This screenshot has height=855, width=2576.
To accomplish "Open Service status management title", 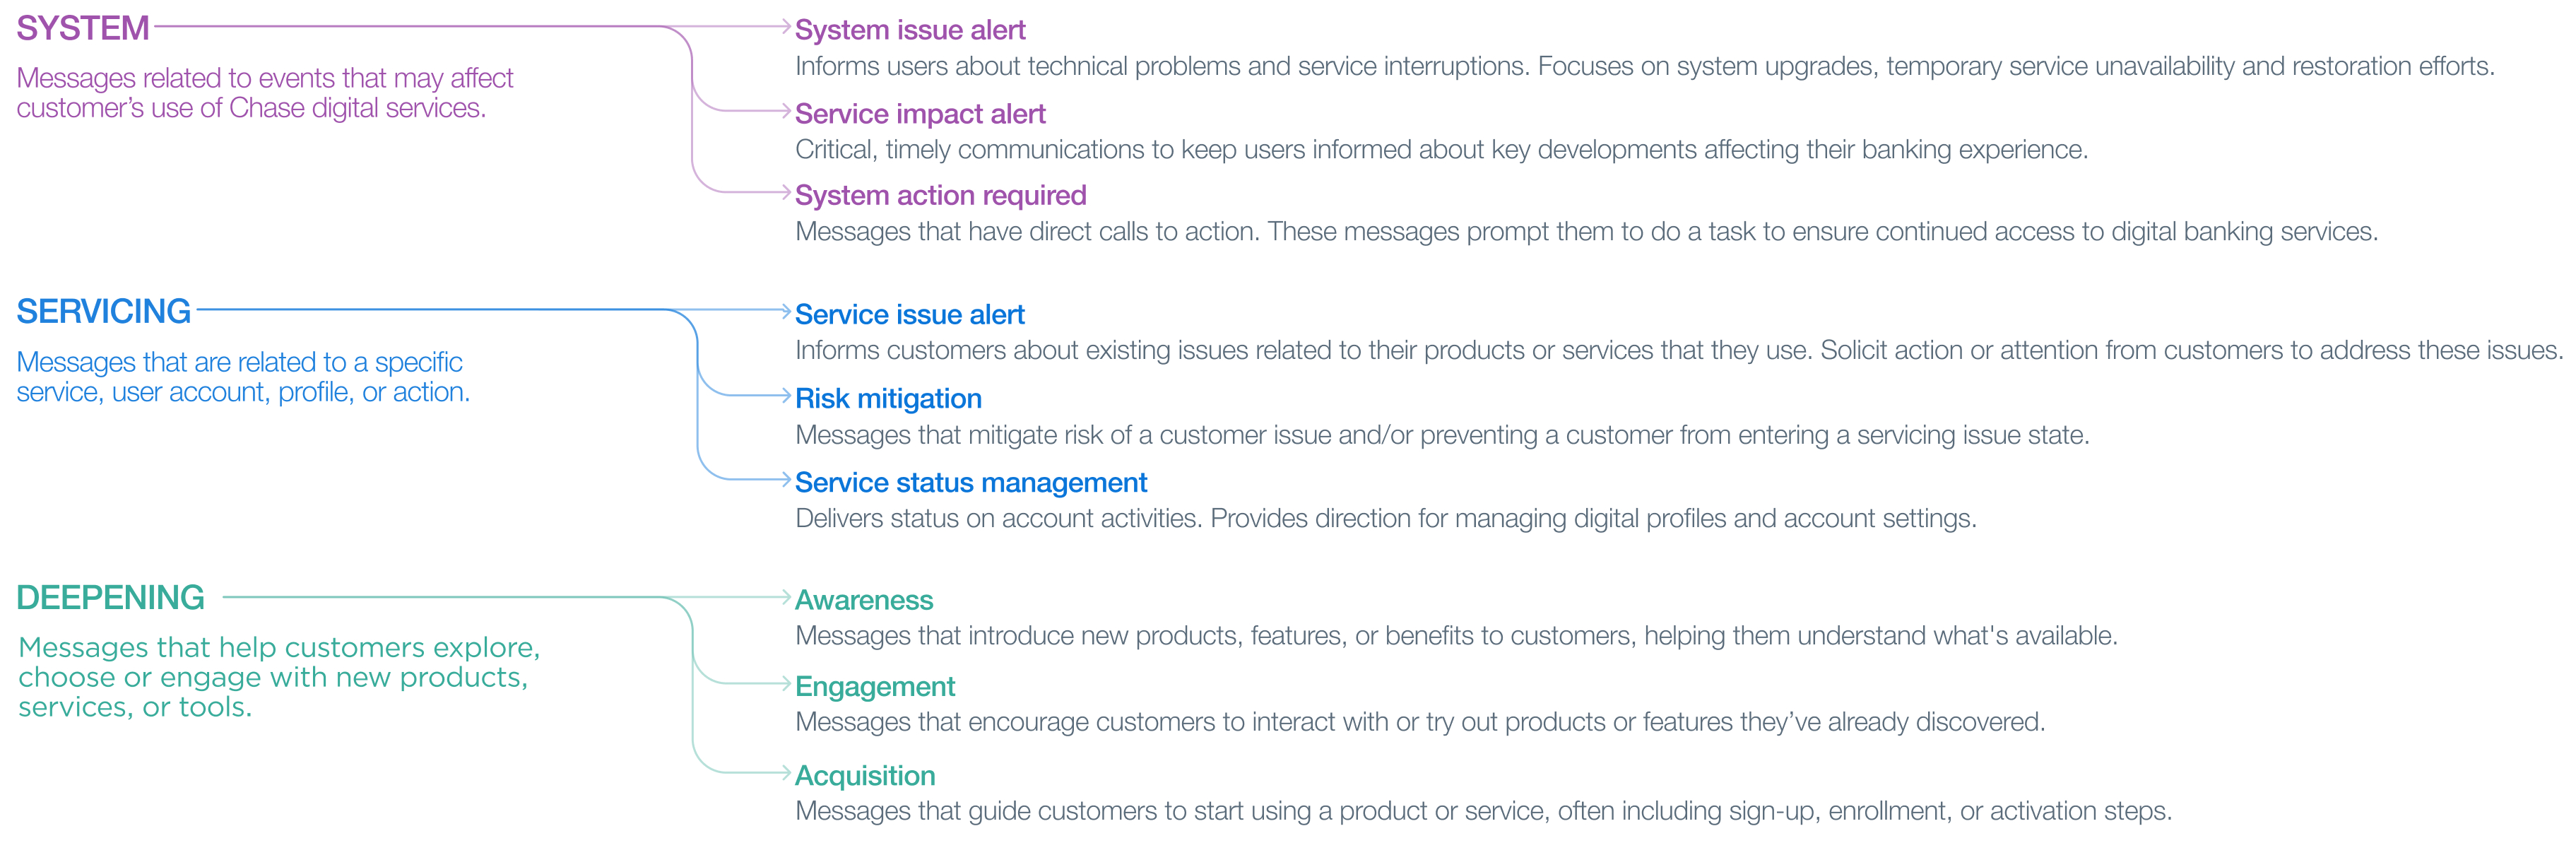I will pyautogui.click(x=970, y=483).
